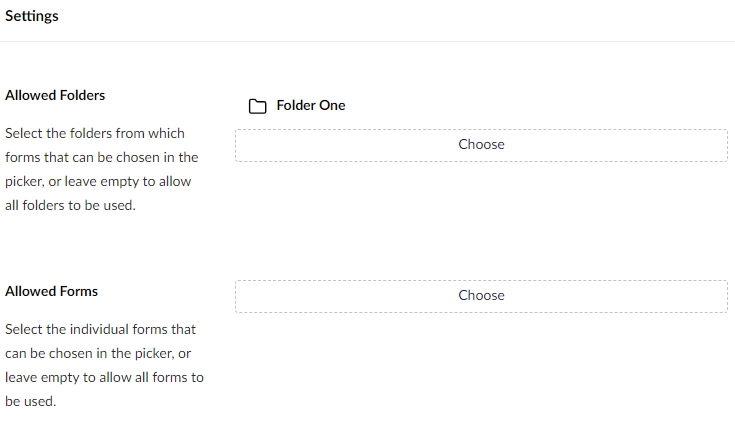Click text line "Select the individual forms that"
The image size is (735, 444).
point(100,328)
